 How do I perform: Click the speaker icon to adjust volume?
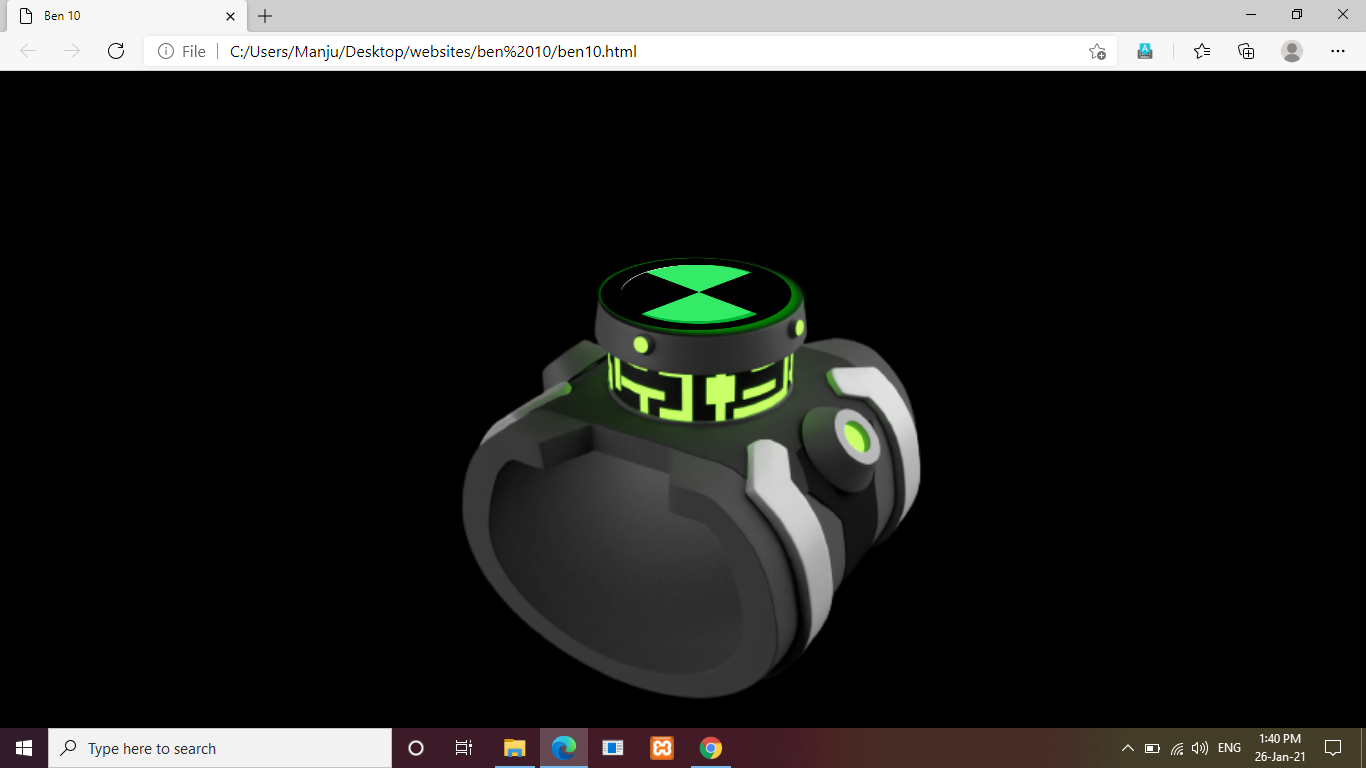(1200, 747)
